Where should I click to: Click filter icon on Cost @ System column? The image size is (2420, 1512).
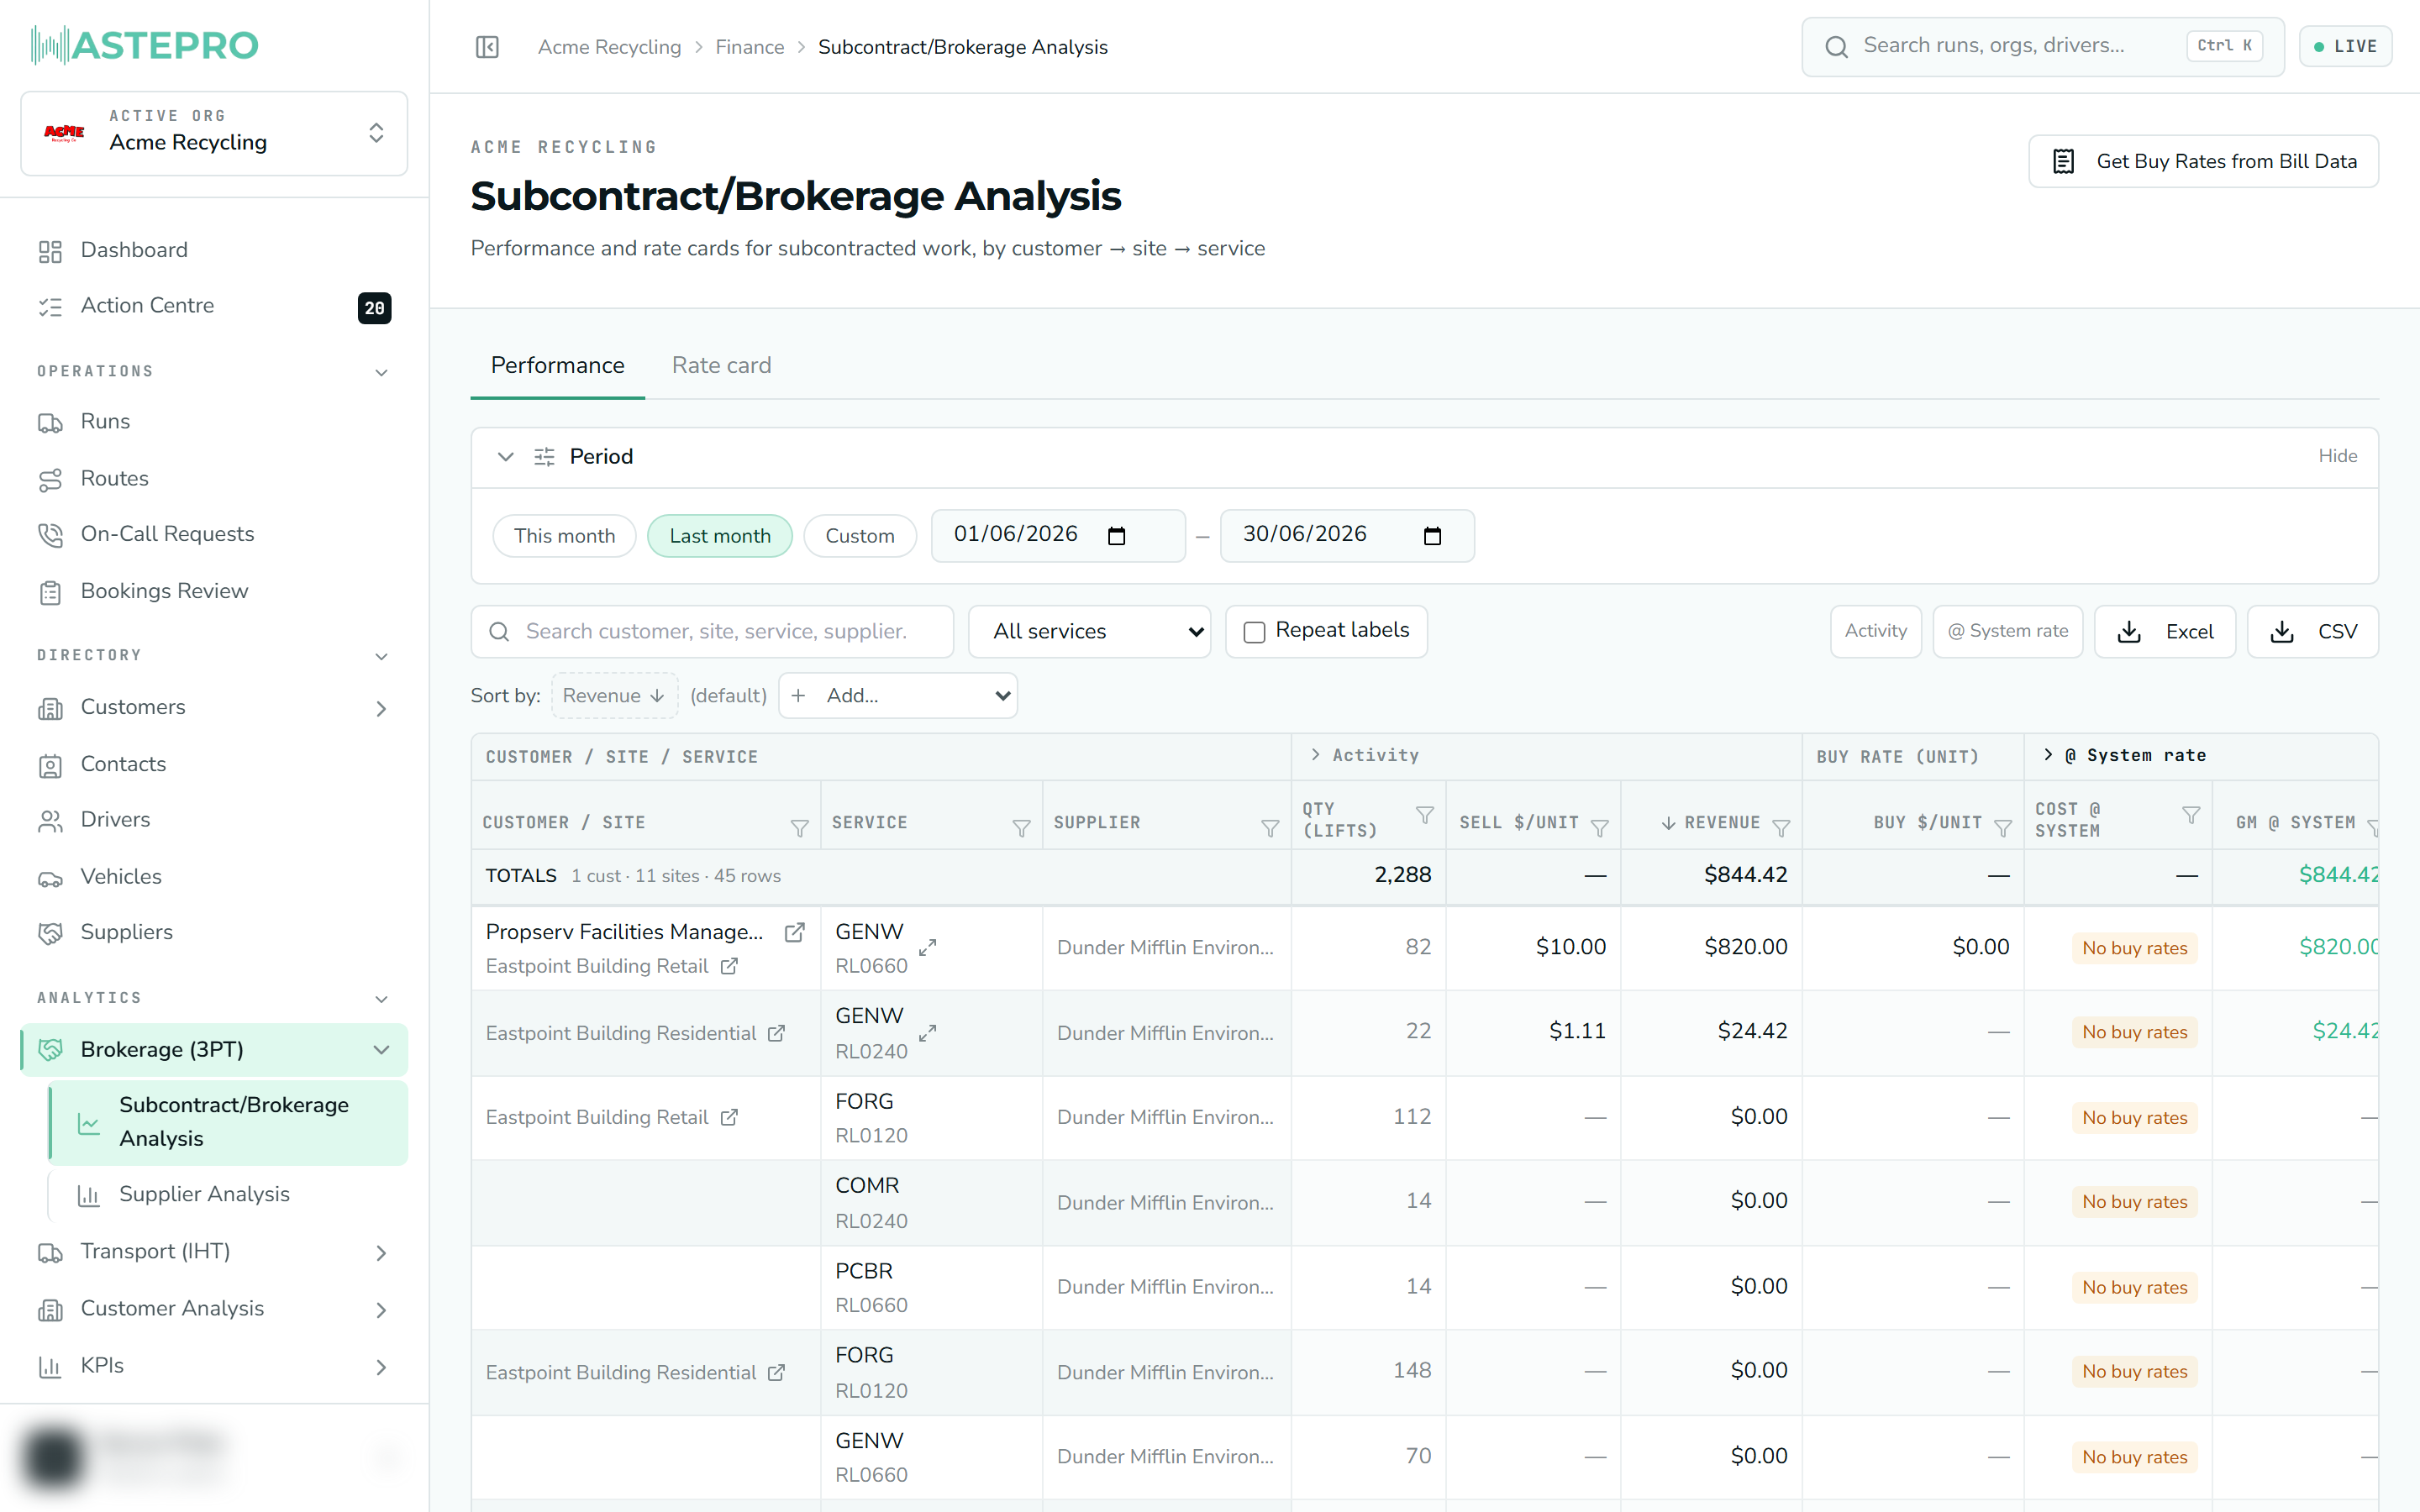(2191, 815)
